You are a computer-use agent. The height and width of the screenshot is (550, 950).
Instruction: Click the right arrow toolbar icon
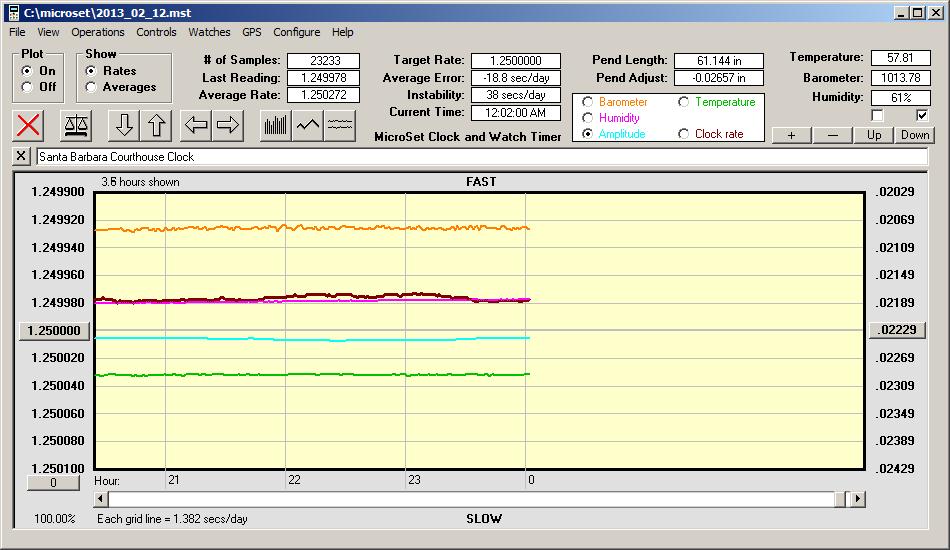pyautogui.click(x=228, y=125)
